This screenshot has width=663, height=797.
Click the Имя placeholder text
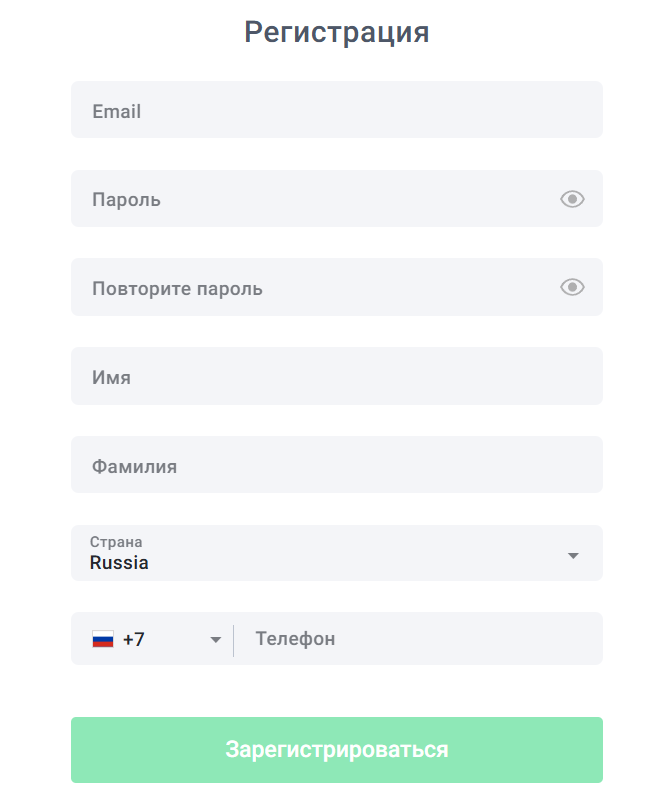tap(111, 378)
